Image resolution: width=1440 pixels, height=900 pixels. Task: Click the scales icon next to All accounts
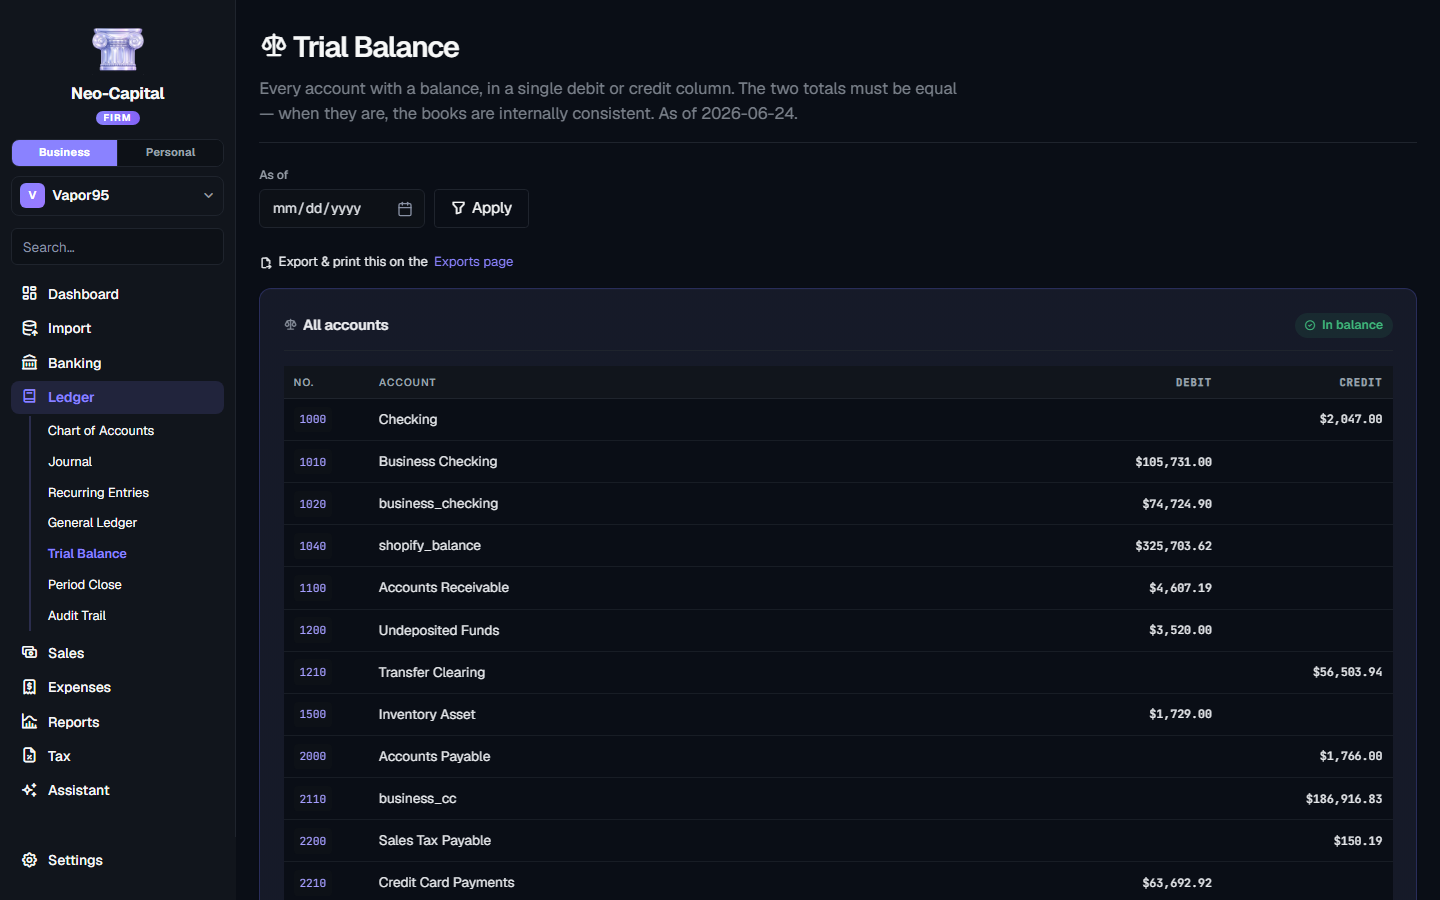pyautogui.click(x=291, y=325)
